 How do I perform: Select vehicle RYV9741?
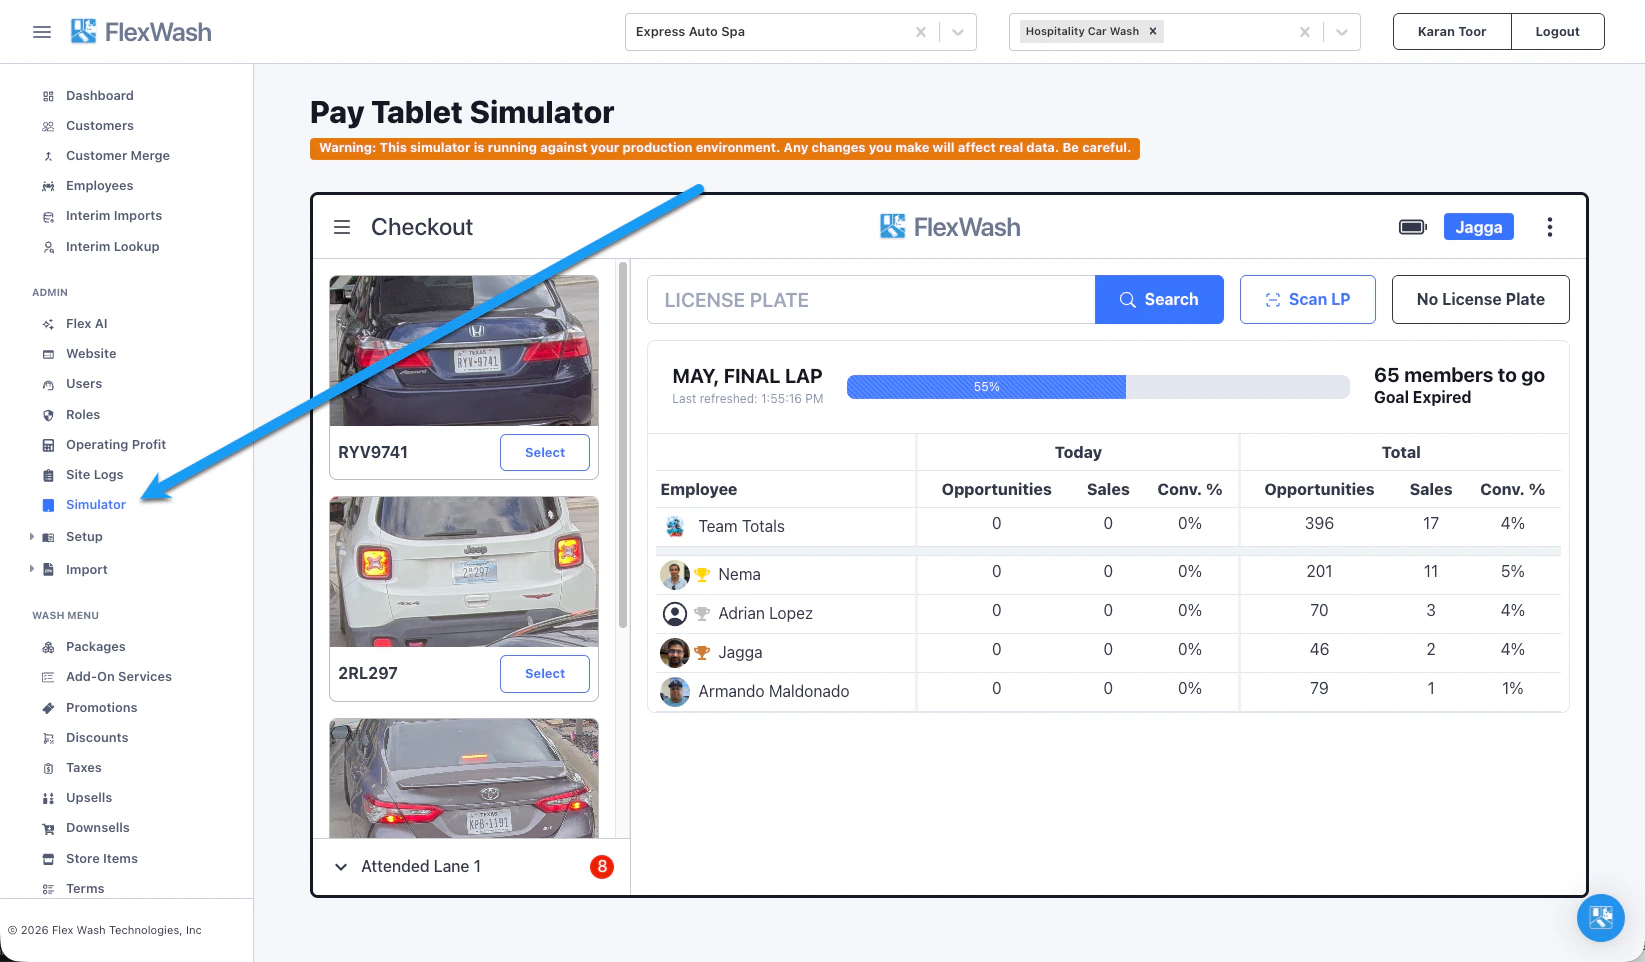(x=545, y=452)
